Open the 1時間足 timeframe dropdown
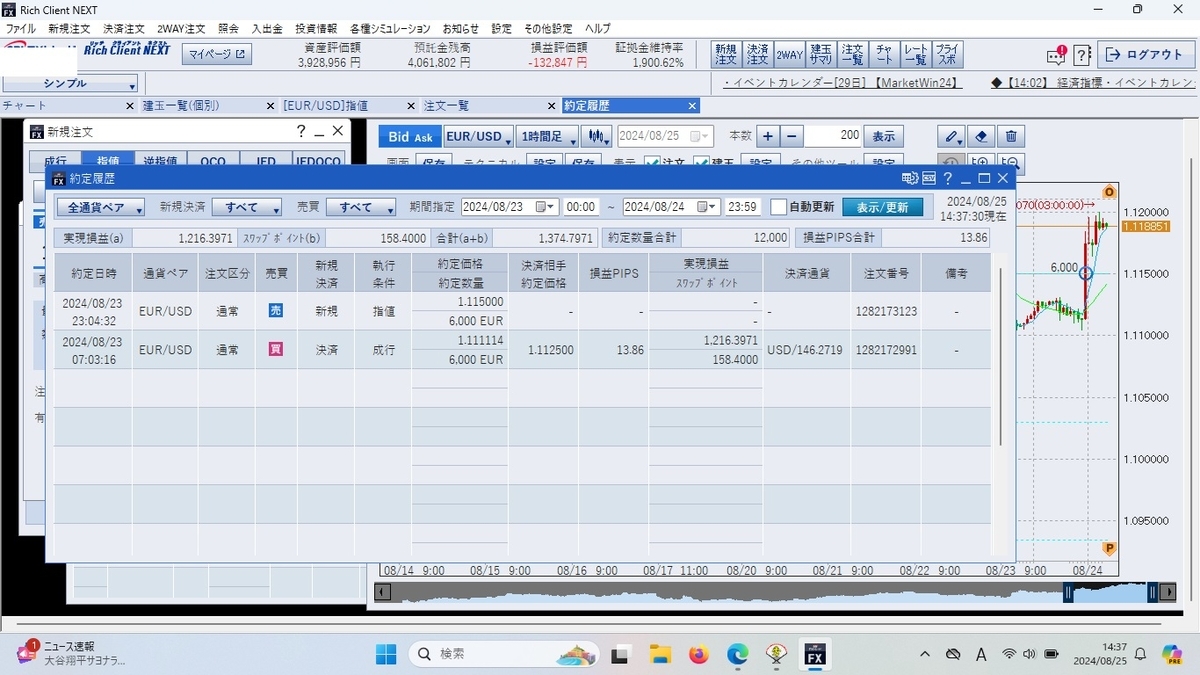Screen dimensions: 1200x675 click(x=548, y=136)
